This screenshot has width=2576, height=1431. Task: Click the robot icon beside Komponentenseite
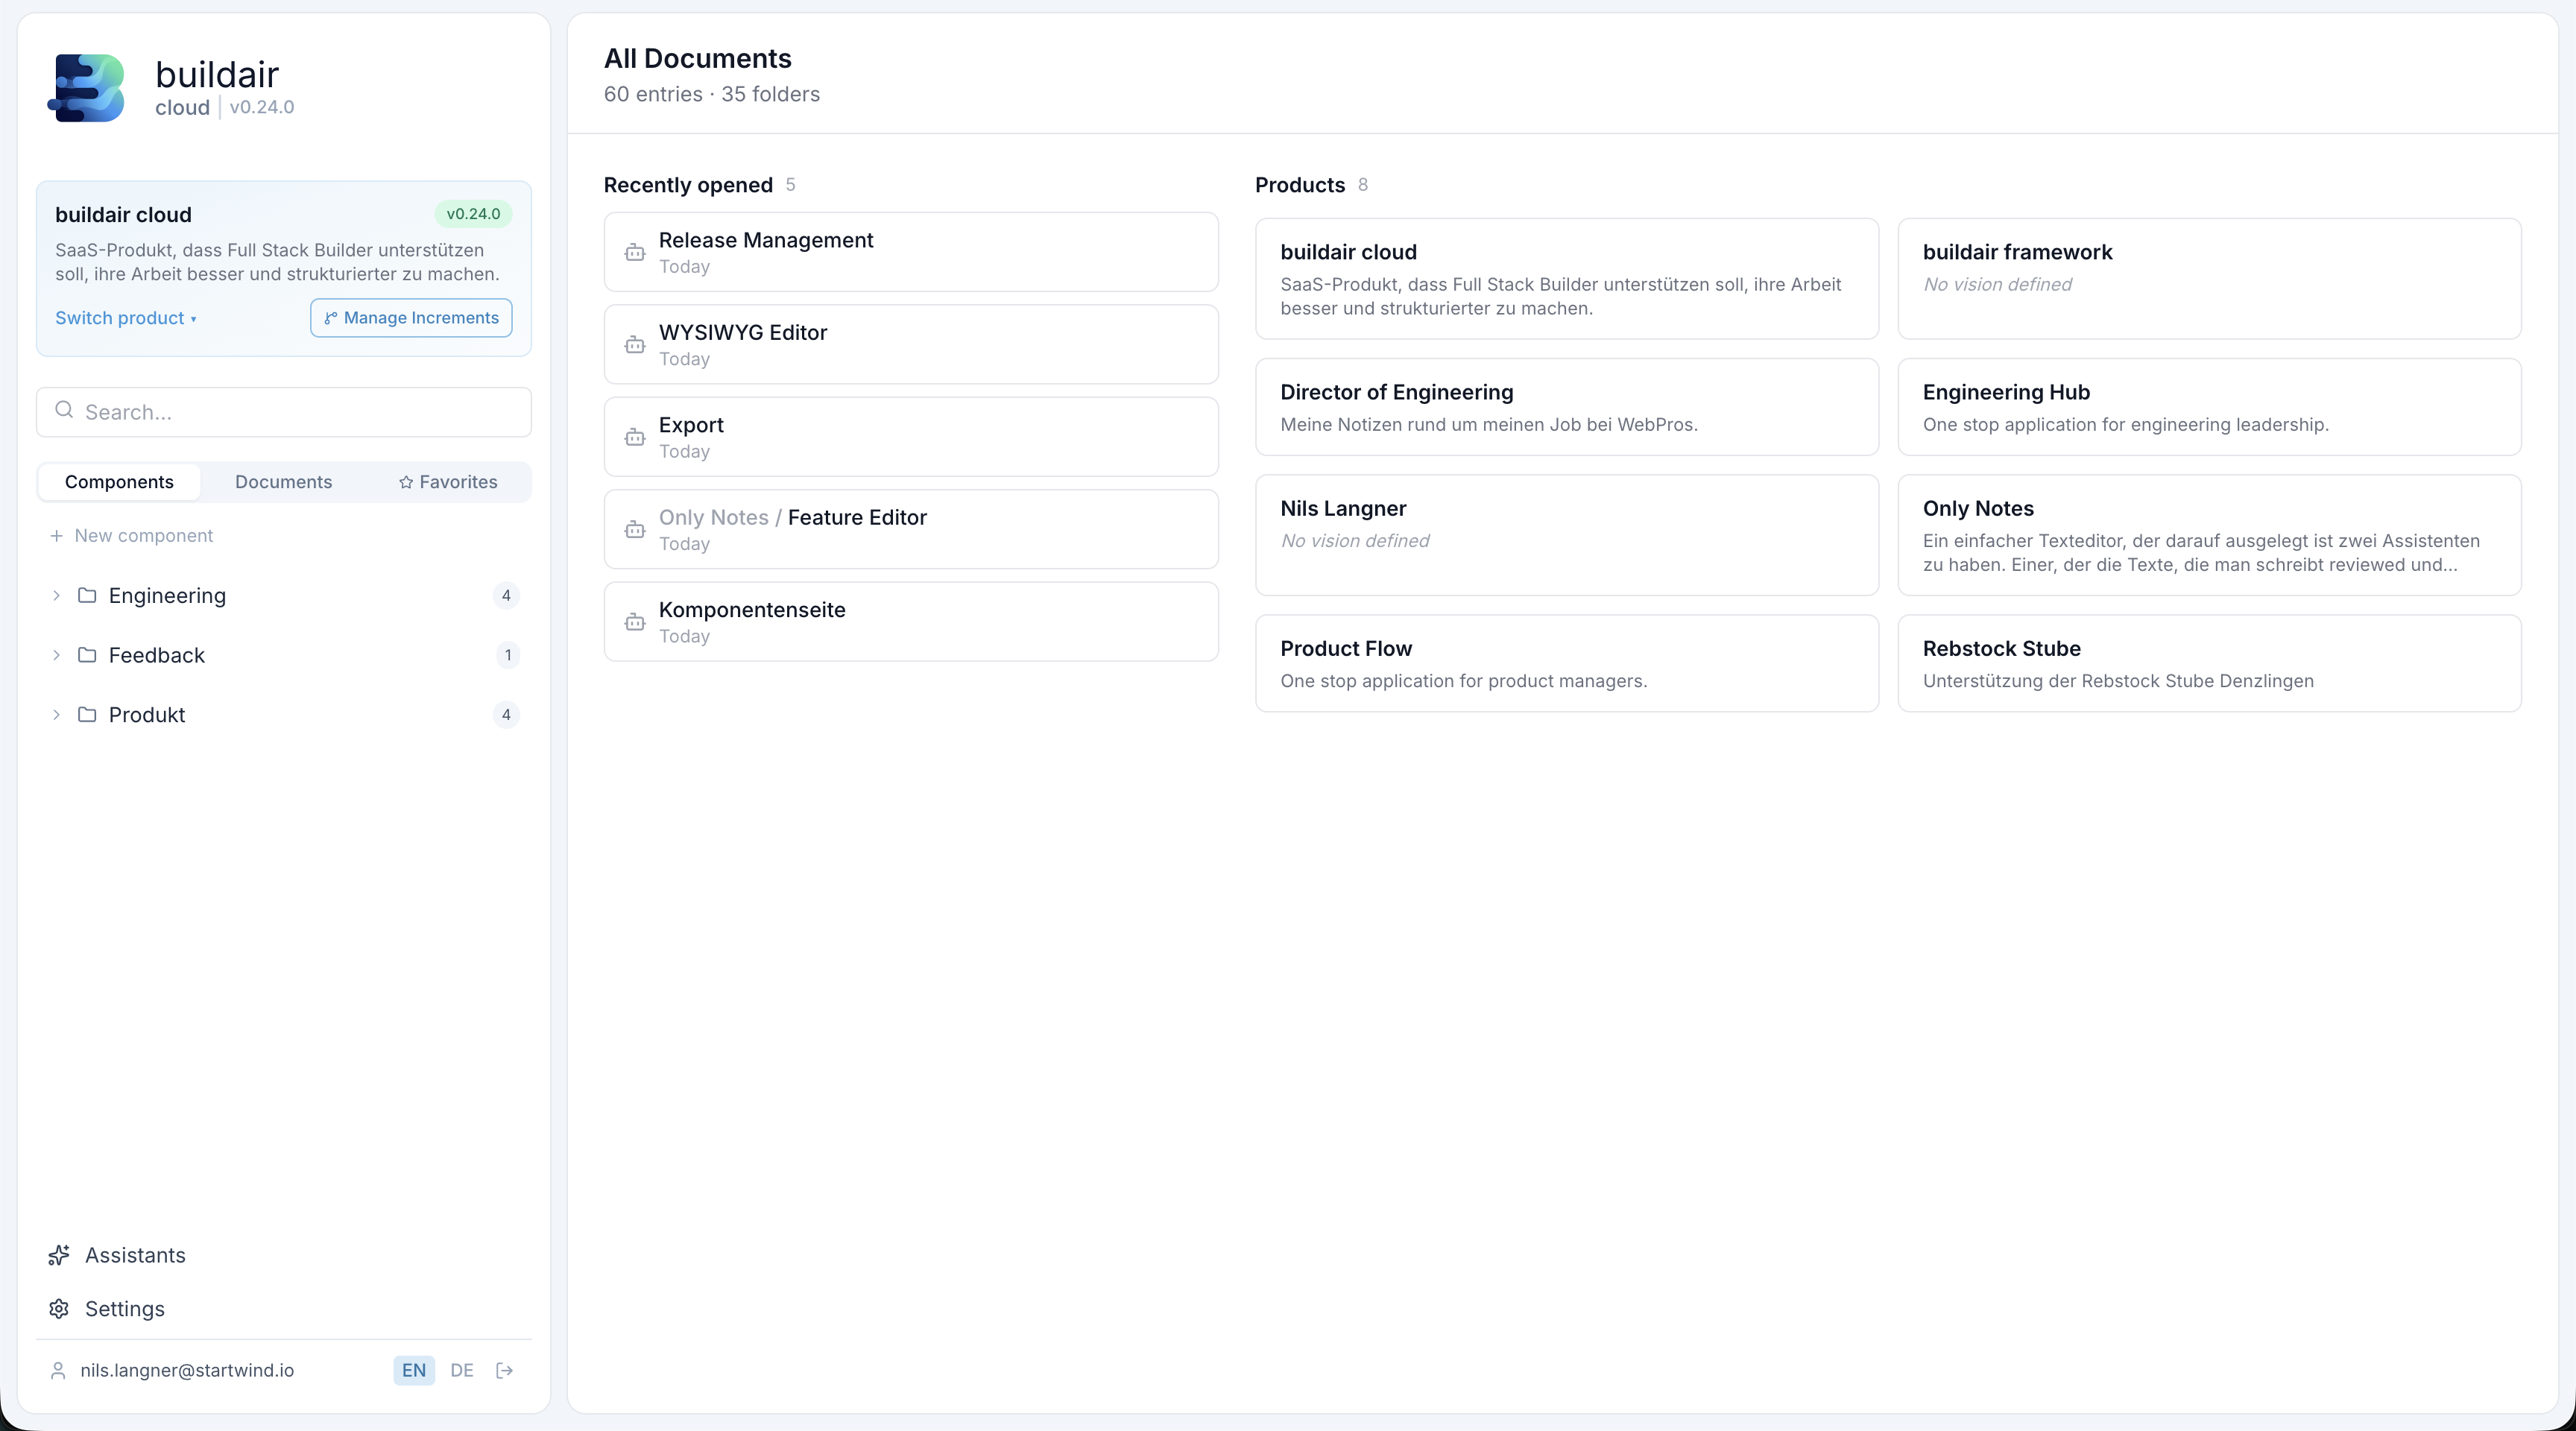point(635,622)
